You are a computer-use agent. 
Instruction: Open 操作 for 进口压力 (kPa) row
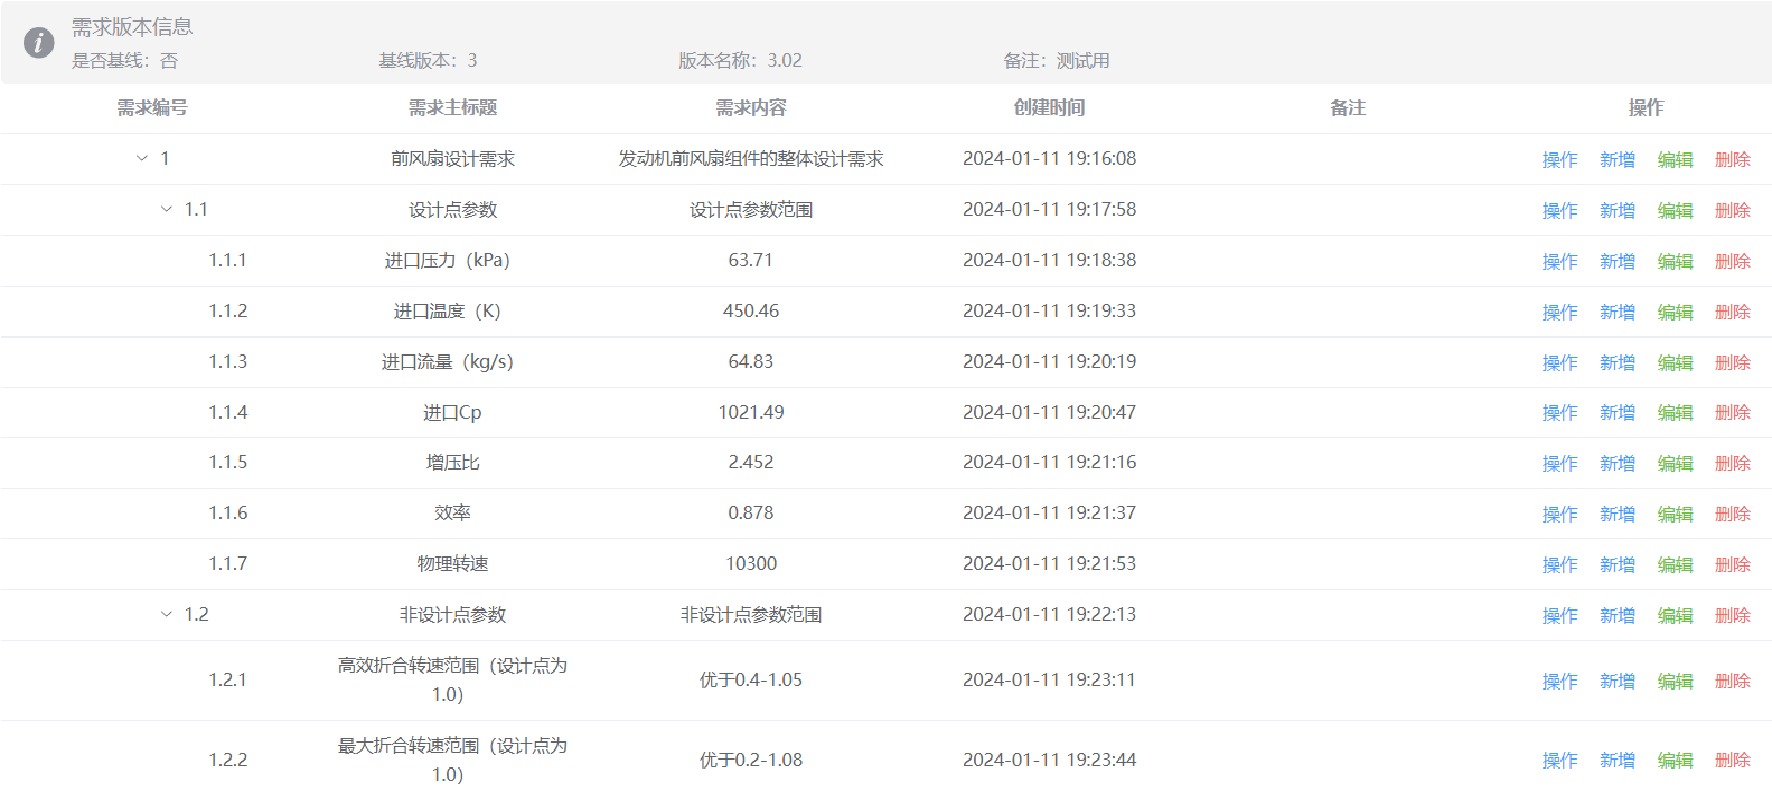click(x=1560, y=262)
